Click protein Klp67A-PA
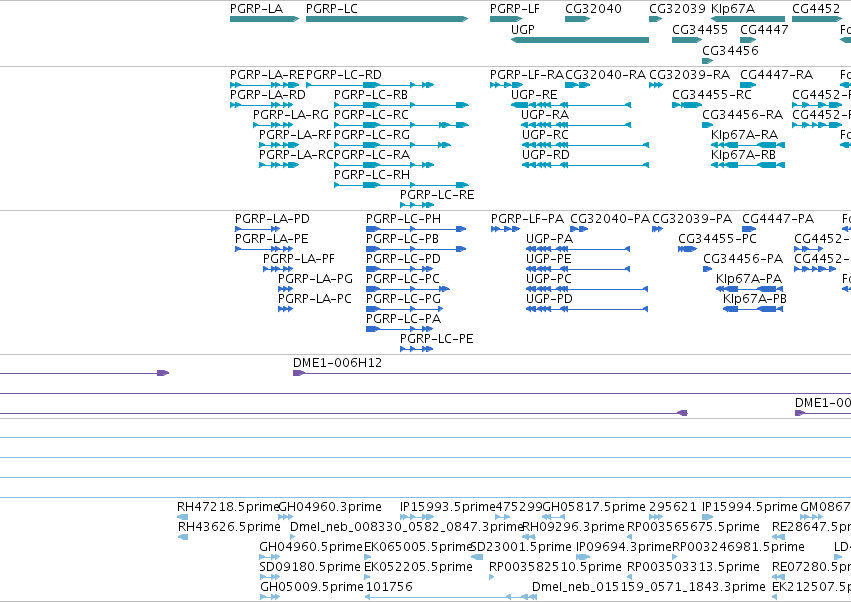 (x=750, y=289)
